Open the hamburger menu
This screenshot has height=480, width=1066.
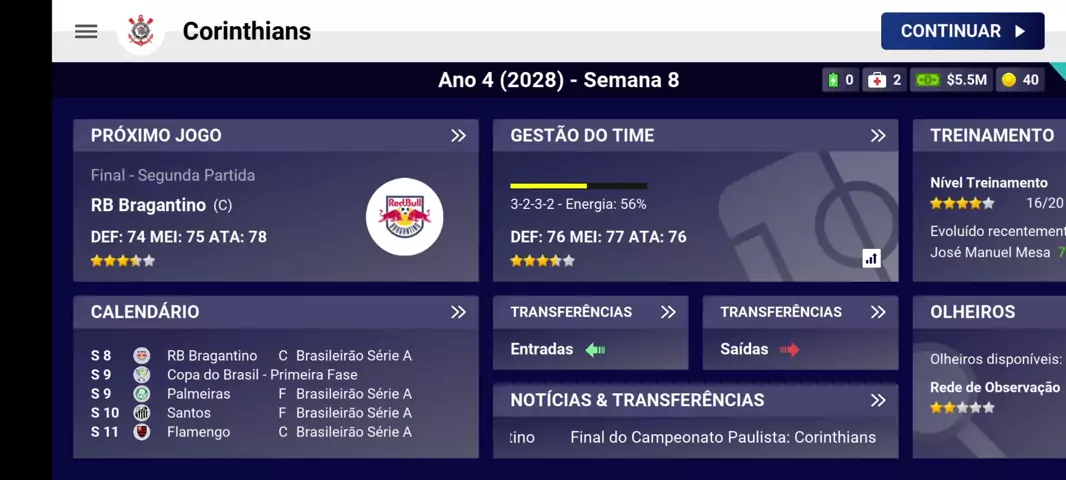pos(86,31)
